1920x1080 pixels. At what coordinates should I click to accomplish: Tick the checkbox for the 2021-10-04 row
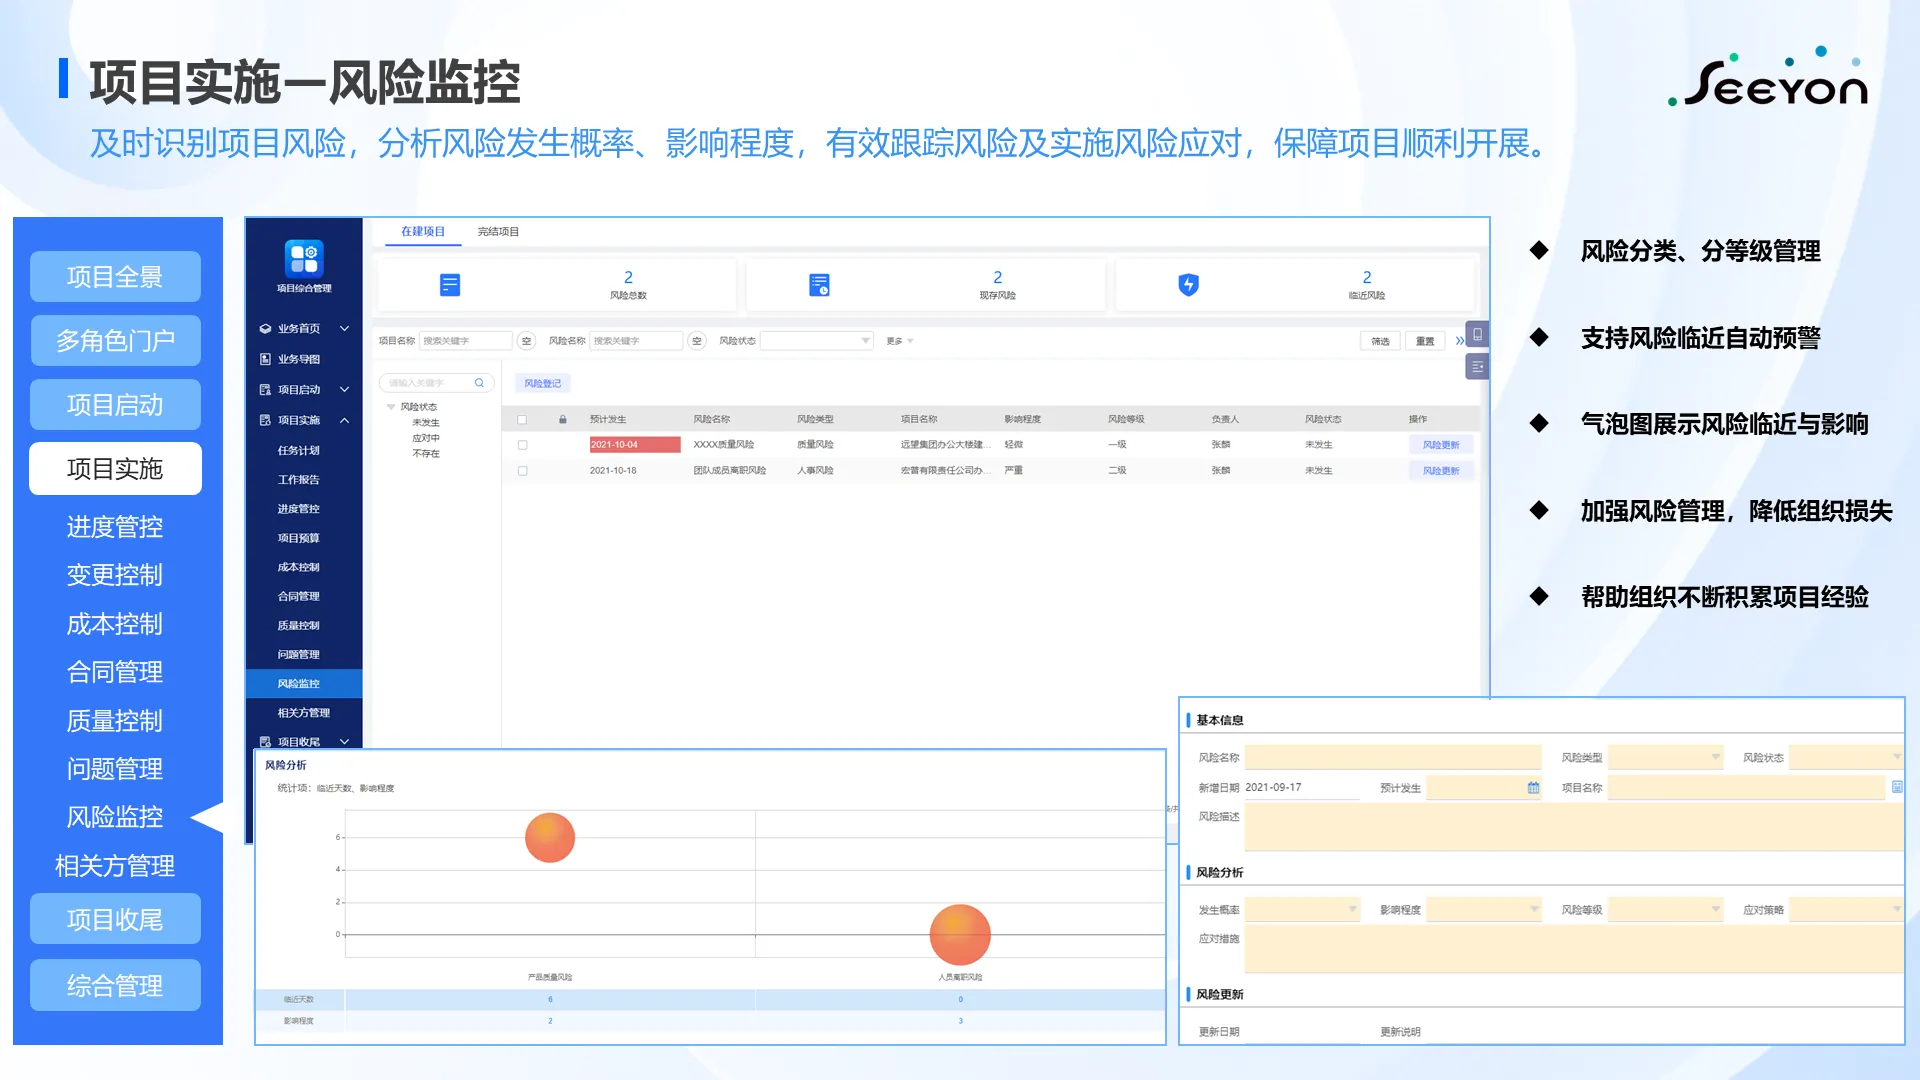[x=522, y=445]
